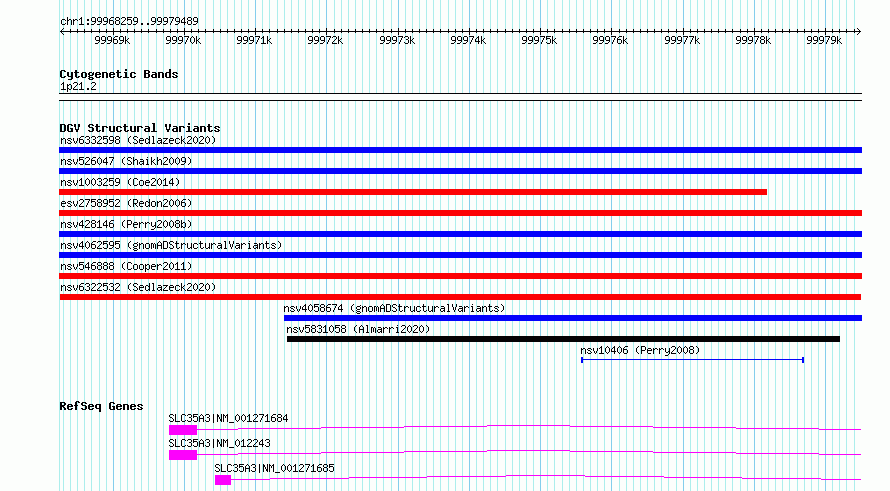The height and width of the screenshot is (491, 890).
Task: Select the SLC35A3|NM_001271685 gene label
Action: pos(274,468)
